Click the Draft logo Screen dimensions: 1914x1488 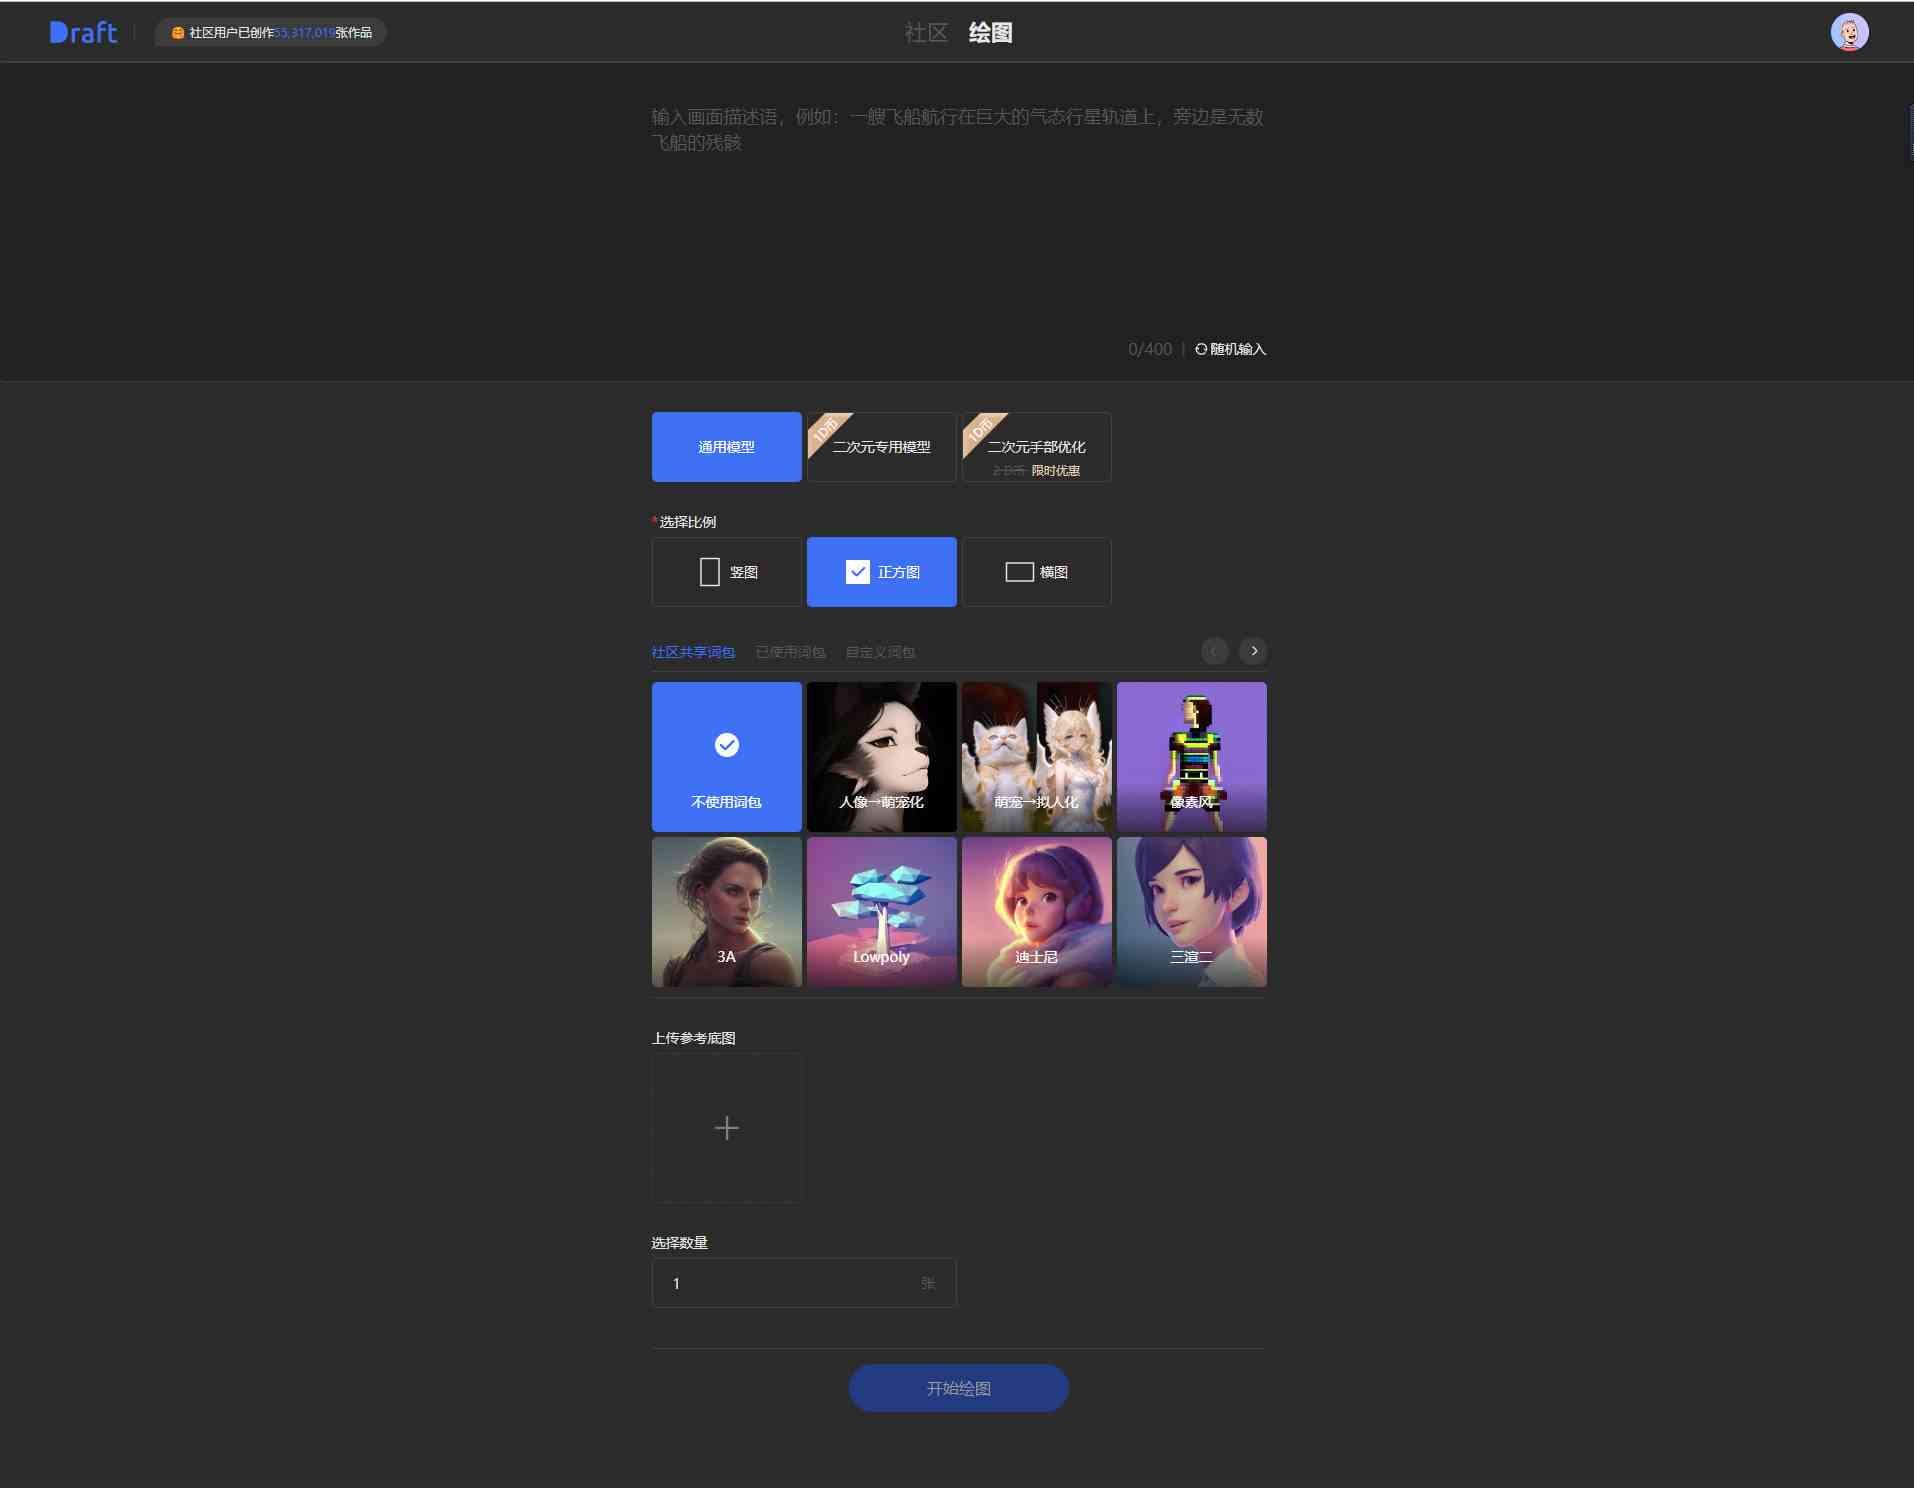click(x=84, y=32)
